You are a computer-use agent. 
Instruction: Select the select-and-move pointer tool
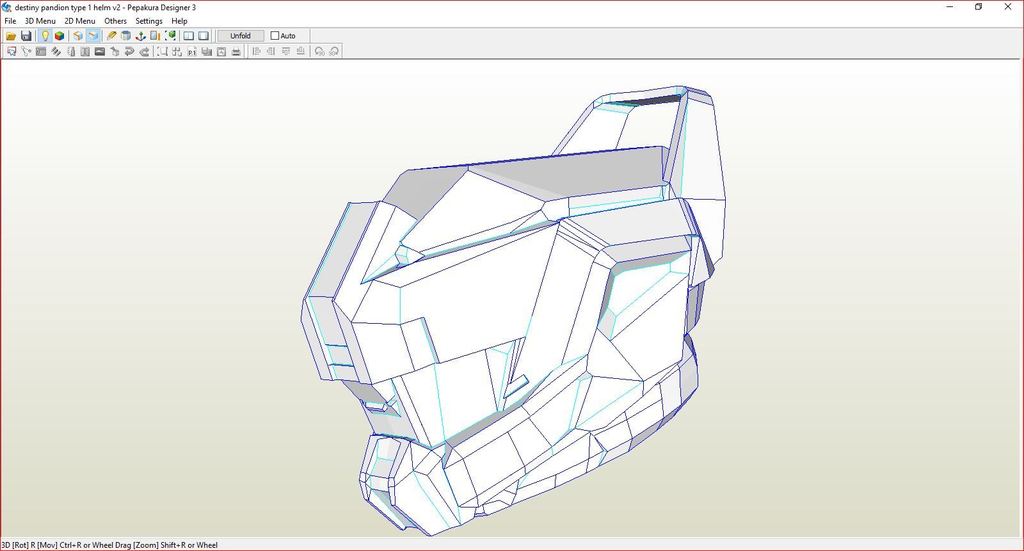11,52
